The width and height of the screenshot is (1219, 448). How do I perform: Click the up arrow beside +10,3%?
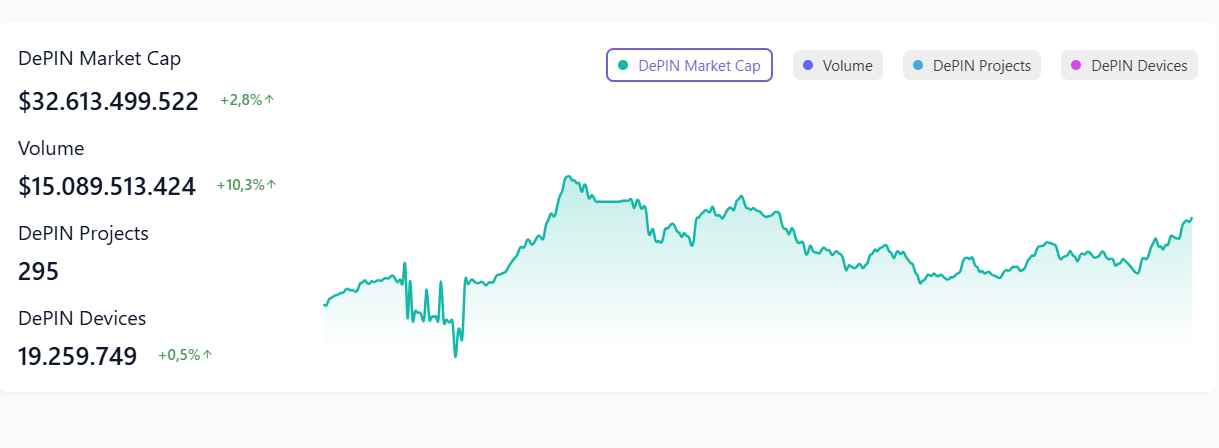272,185
